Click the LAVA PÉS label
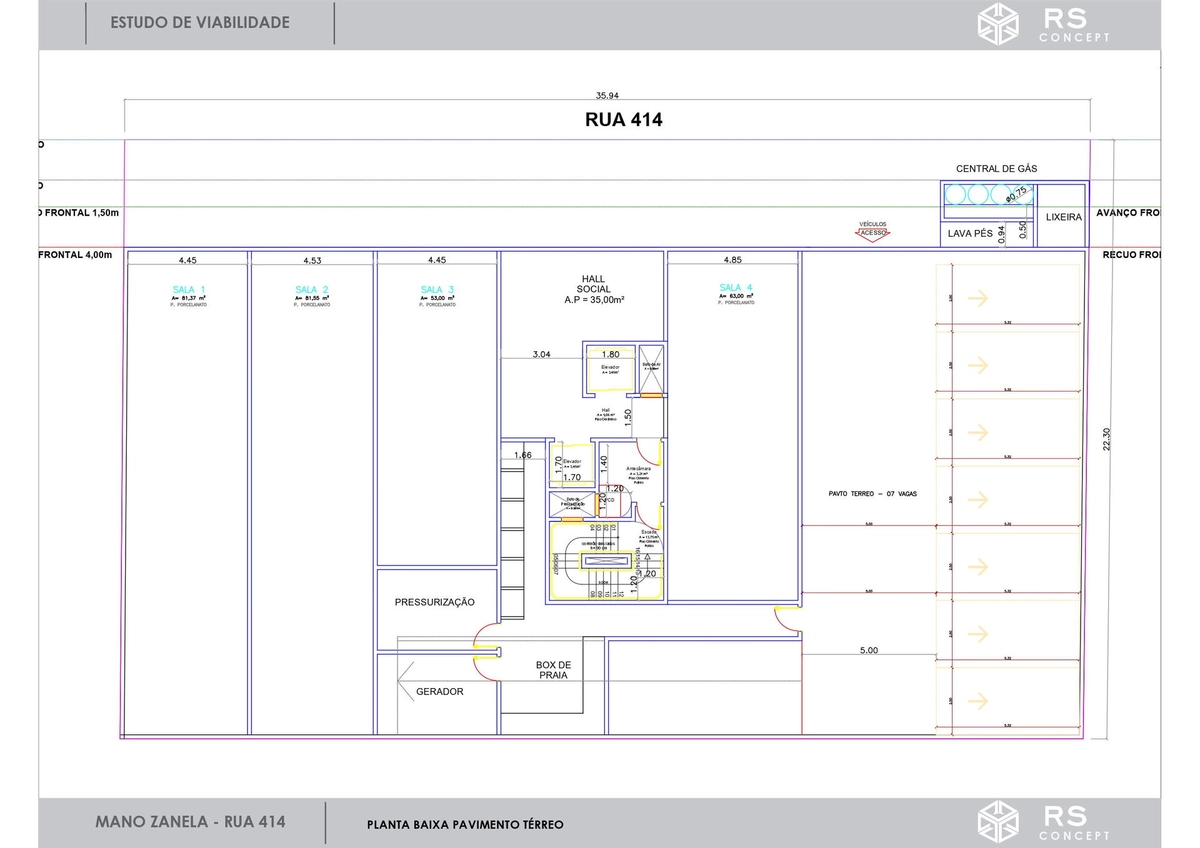The image size is (1200, 848). (x=970, y=234)
